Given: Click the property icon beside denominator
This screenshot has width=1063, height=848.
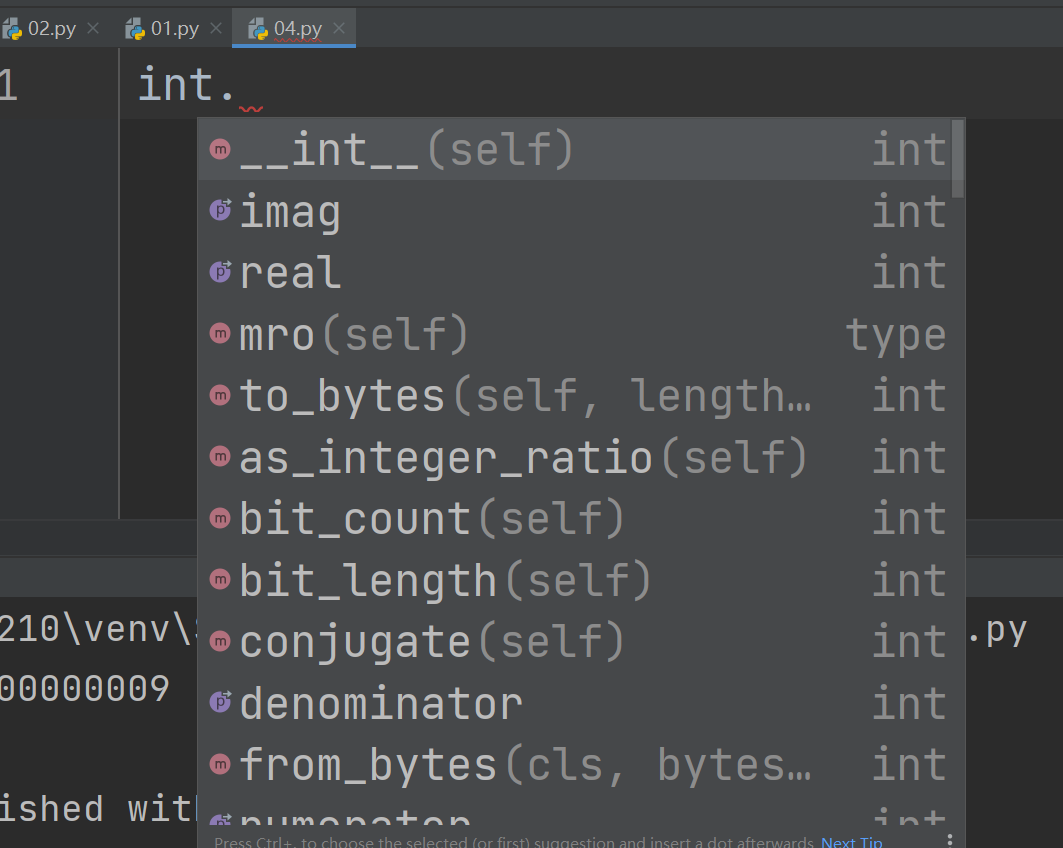Looking at the screenshot, I should coord(220,703).
